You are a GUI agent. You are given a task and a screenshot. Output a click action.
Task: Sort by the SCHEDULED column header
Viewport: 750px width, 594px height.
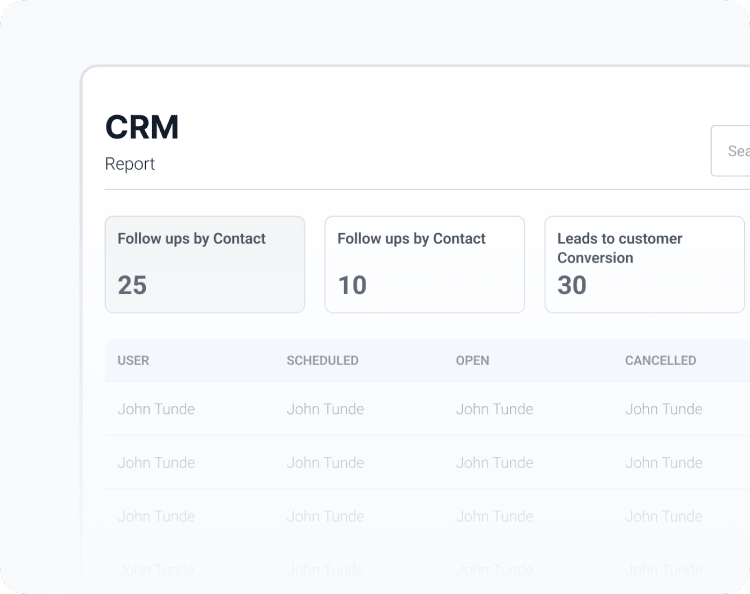click(x=322, y=360)
